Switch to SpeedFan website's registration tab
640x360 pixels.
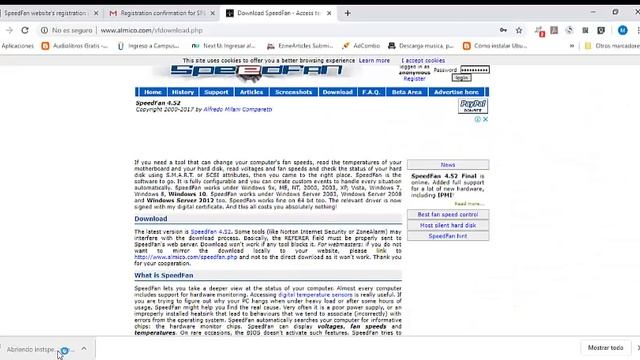pyautogui.click(x=46, y=13)
